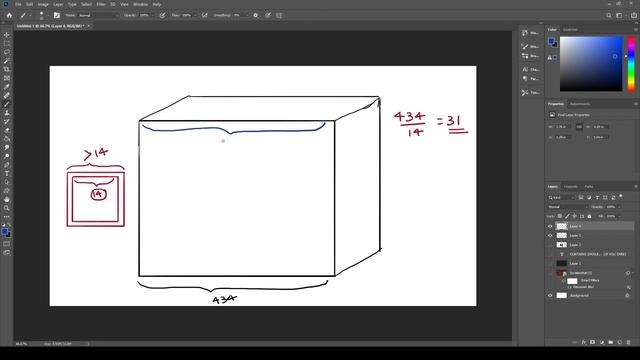
Task: Switch to the Channels tab
Action: [x=571, y=187]
